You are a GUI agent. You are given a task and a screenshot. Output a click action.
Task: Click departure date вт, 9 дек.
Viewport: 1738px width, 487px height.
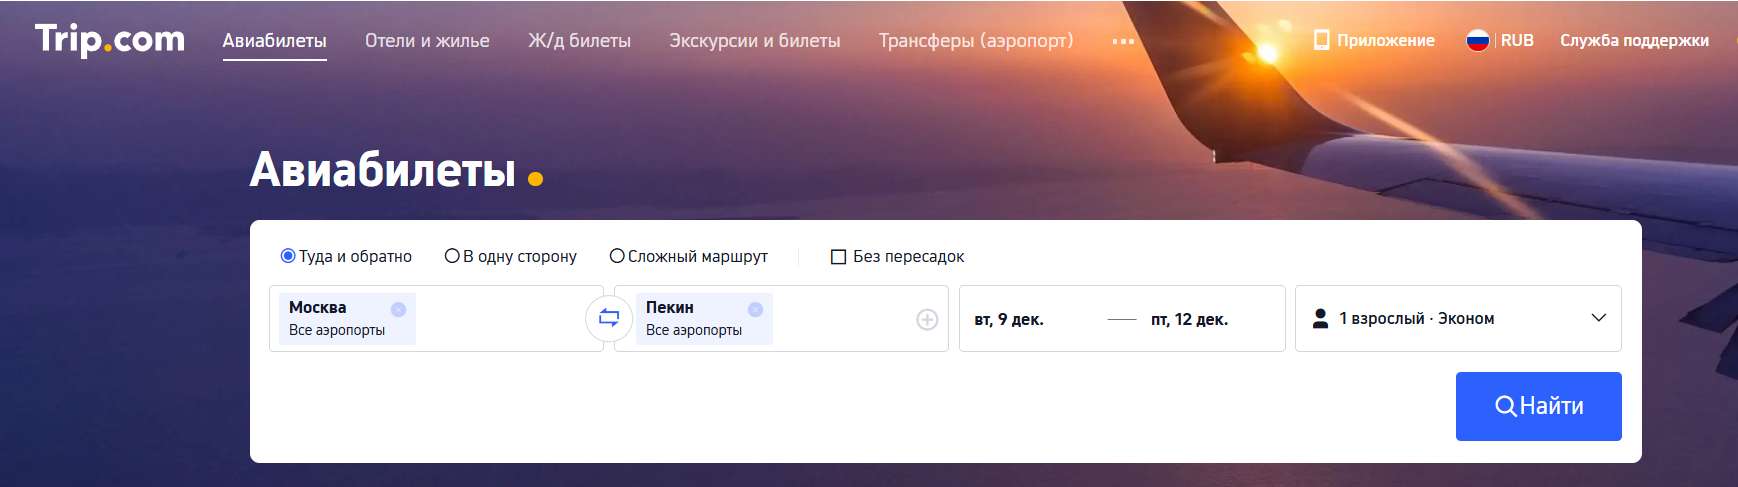coord(1008,319)
